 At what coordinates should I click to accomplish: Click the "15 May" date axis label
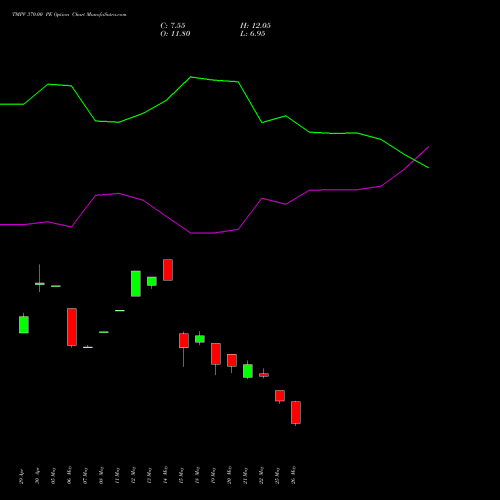click(x=181, y=476)
